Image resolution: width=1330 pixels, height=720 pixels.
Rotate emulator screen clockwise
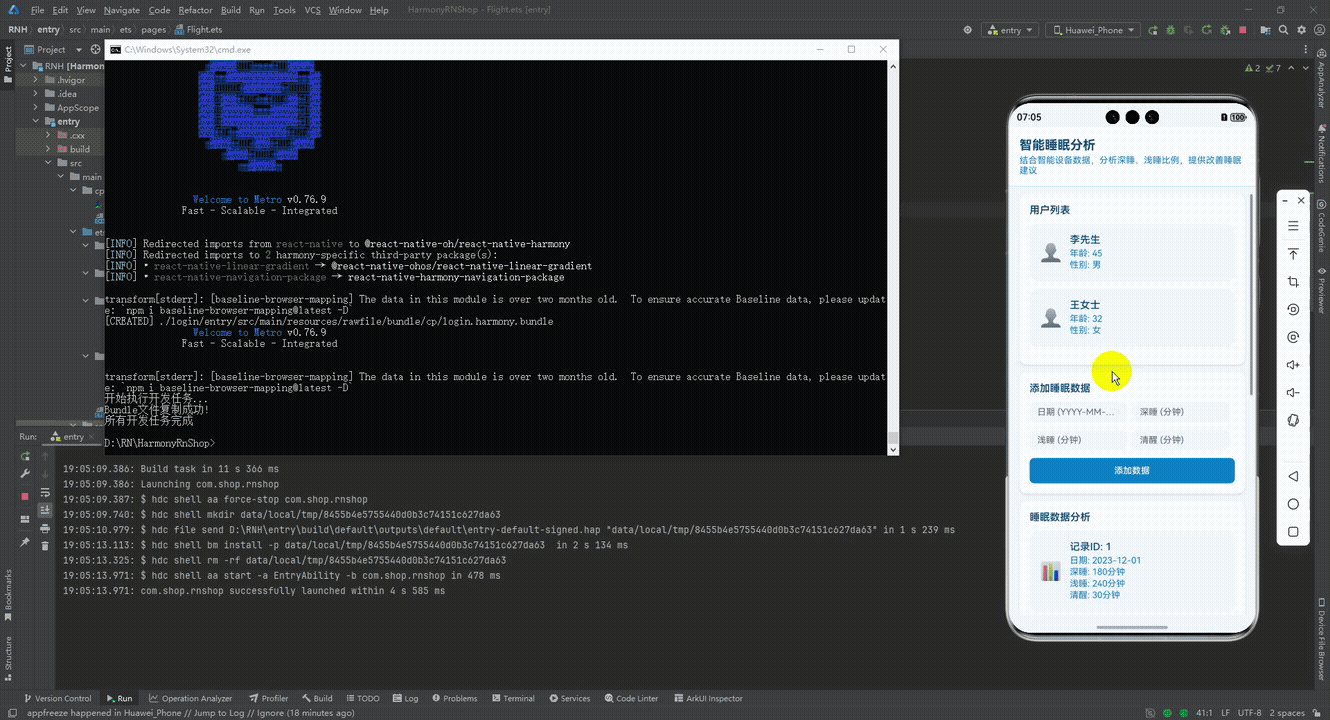pyautogui.click(x=1293, y=338)
